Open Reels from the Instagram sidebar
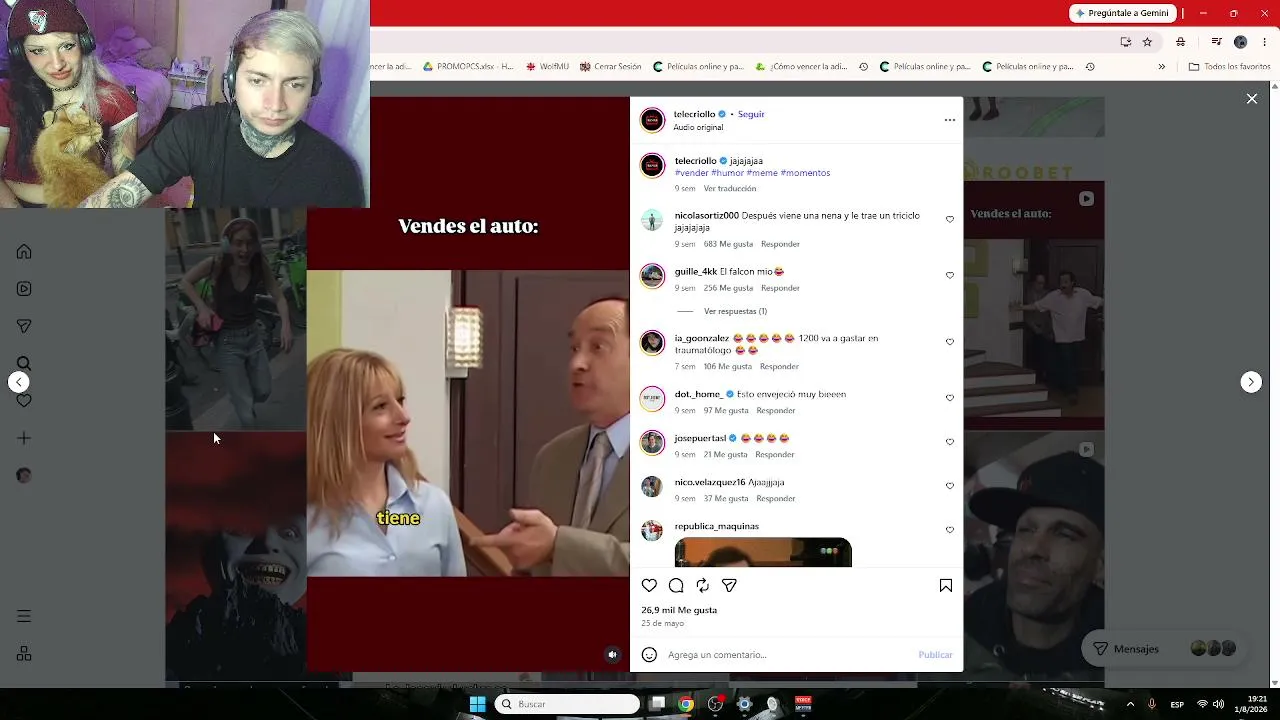1280x720 pixels. click(x=24, y=289)
